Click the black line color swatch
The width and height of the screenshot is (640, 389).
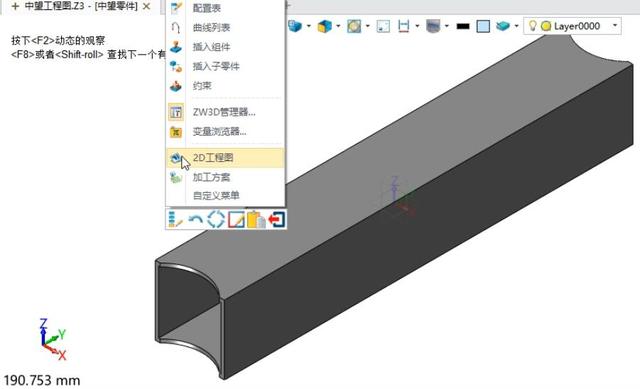(x=463, y=26)
